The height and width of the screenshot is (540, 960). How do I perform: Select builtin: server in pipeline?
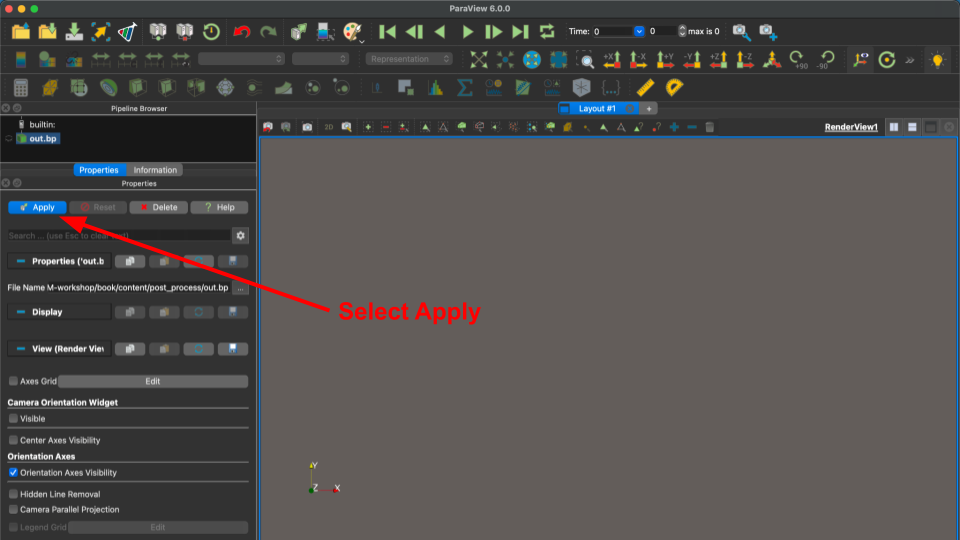[x=42, y=124]
